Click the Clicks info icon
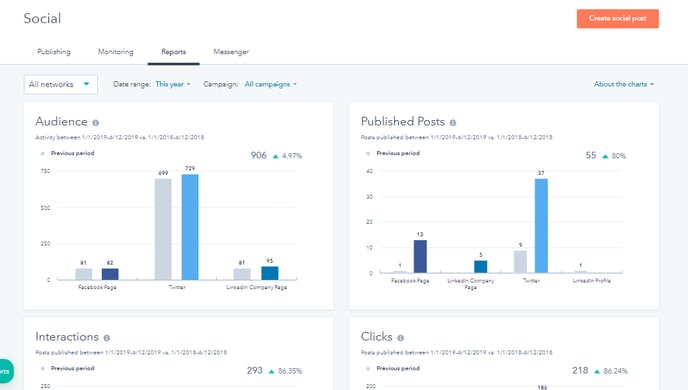 pos(400,338)
